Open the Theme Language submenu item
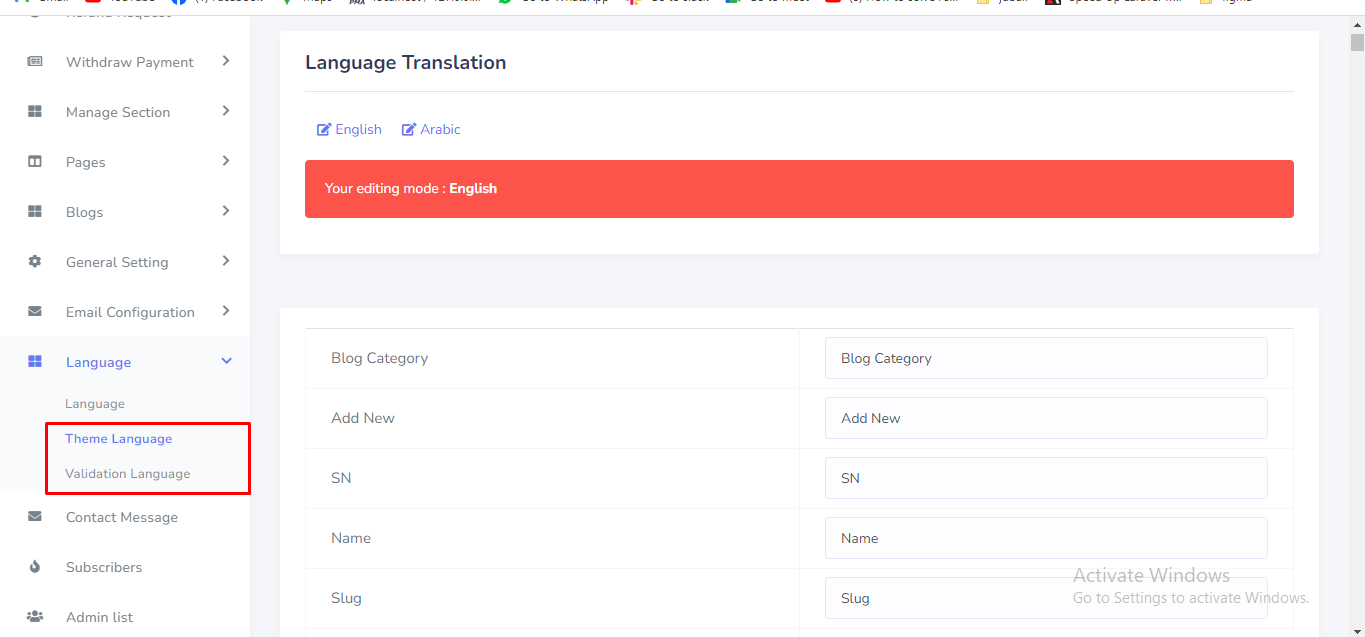This screenshot has height=637, width=1365. click(x=118, y=439)
